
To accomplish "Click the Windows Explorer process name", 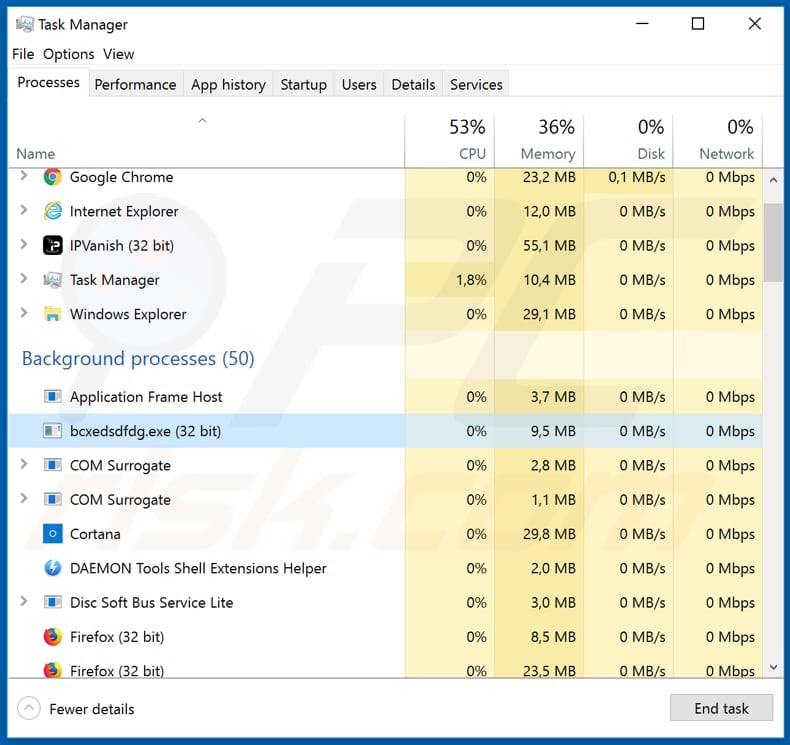I will point(128,314).
